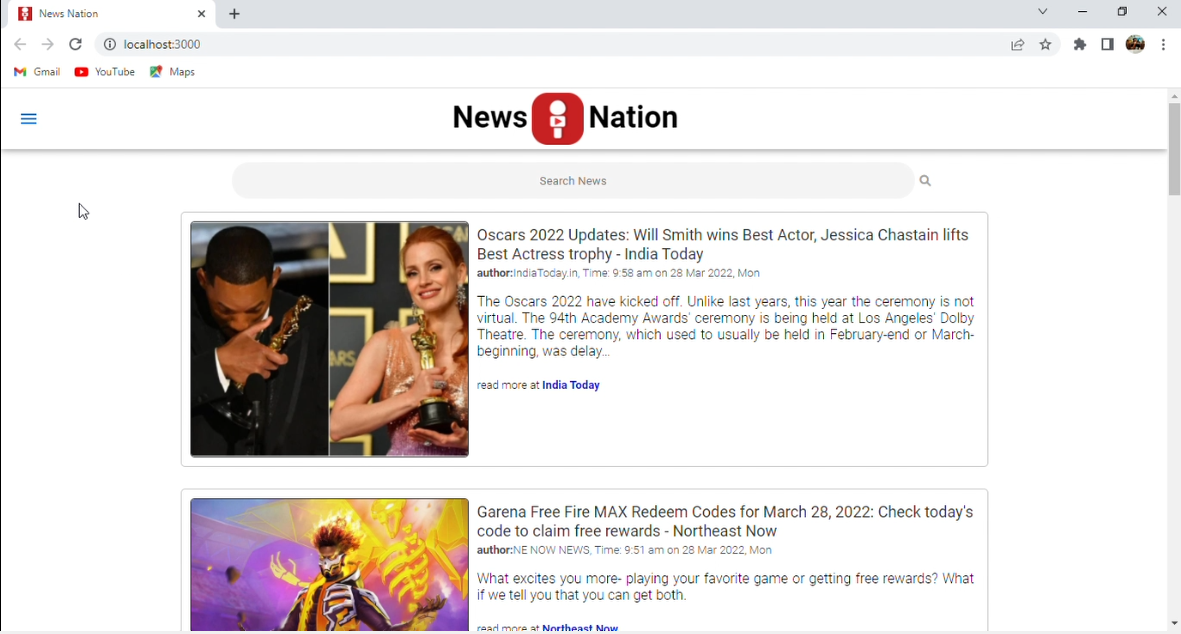Screen dimensions: 1181x634
Task: Open the YouTube bookmark
Action: (105, 72)
